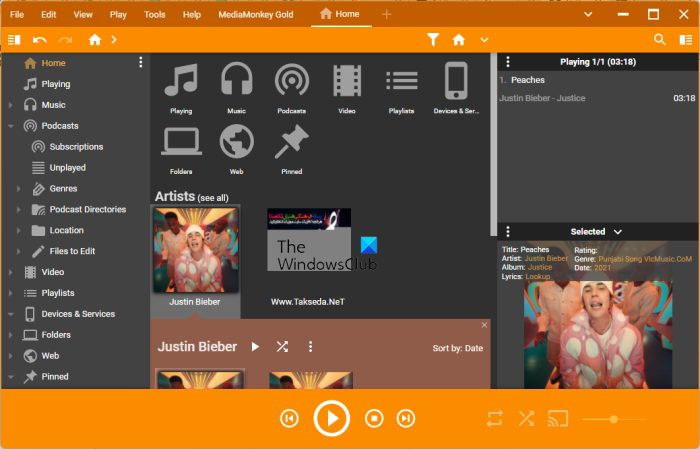Open Devices & Services phone tile
This screenshot has height=449, width=700.
pos(456,83)
